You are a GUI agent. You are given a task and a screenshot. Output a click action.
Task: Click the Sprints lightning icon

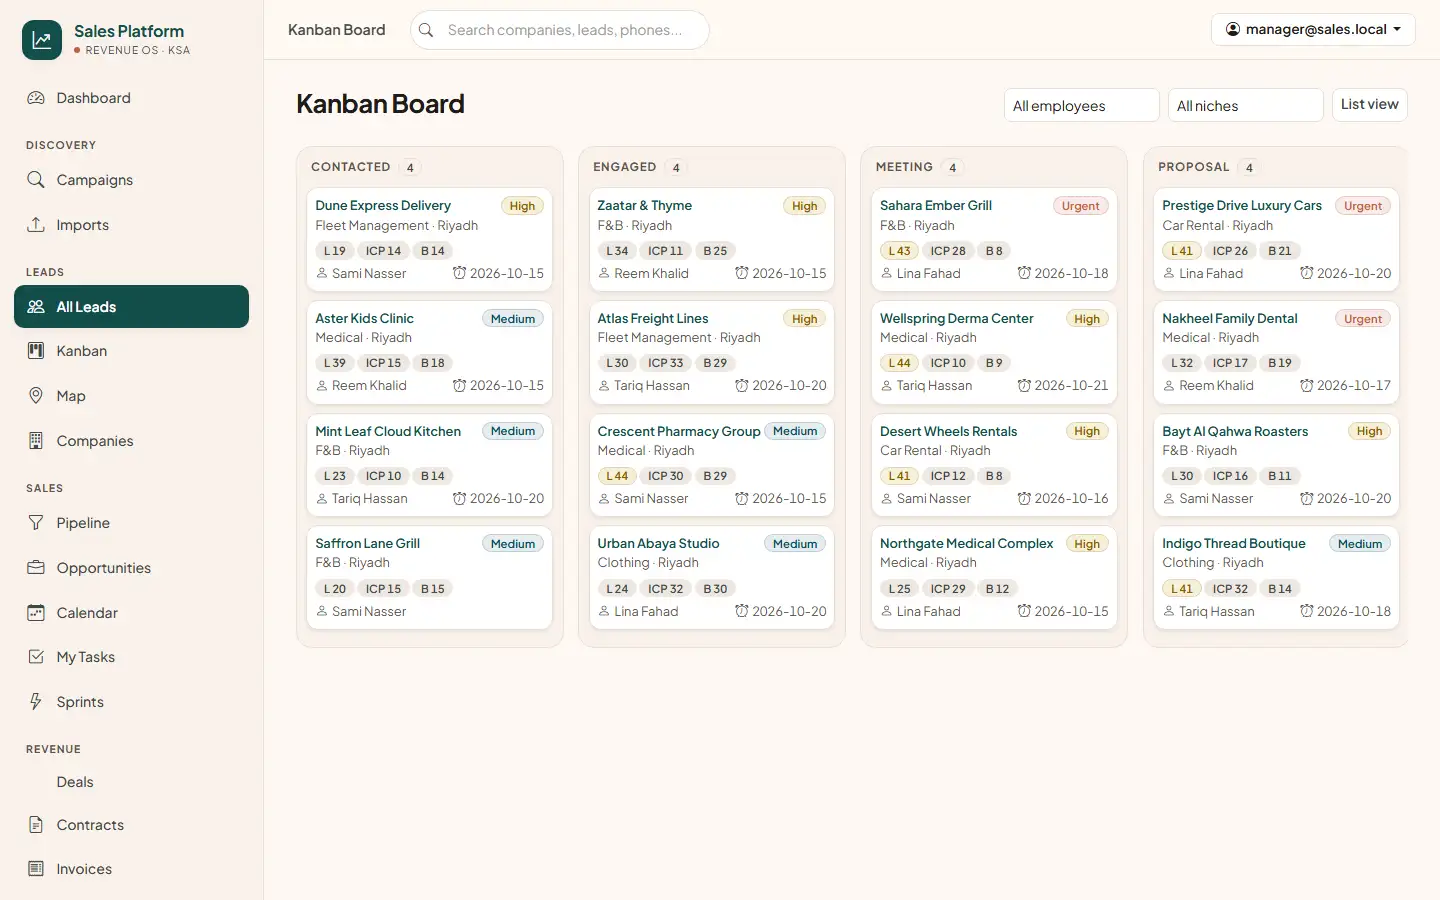[36, 702]
